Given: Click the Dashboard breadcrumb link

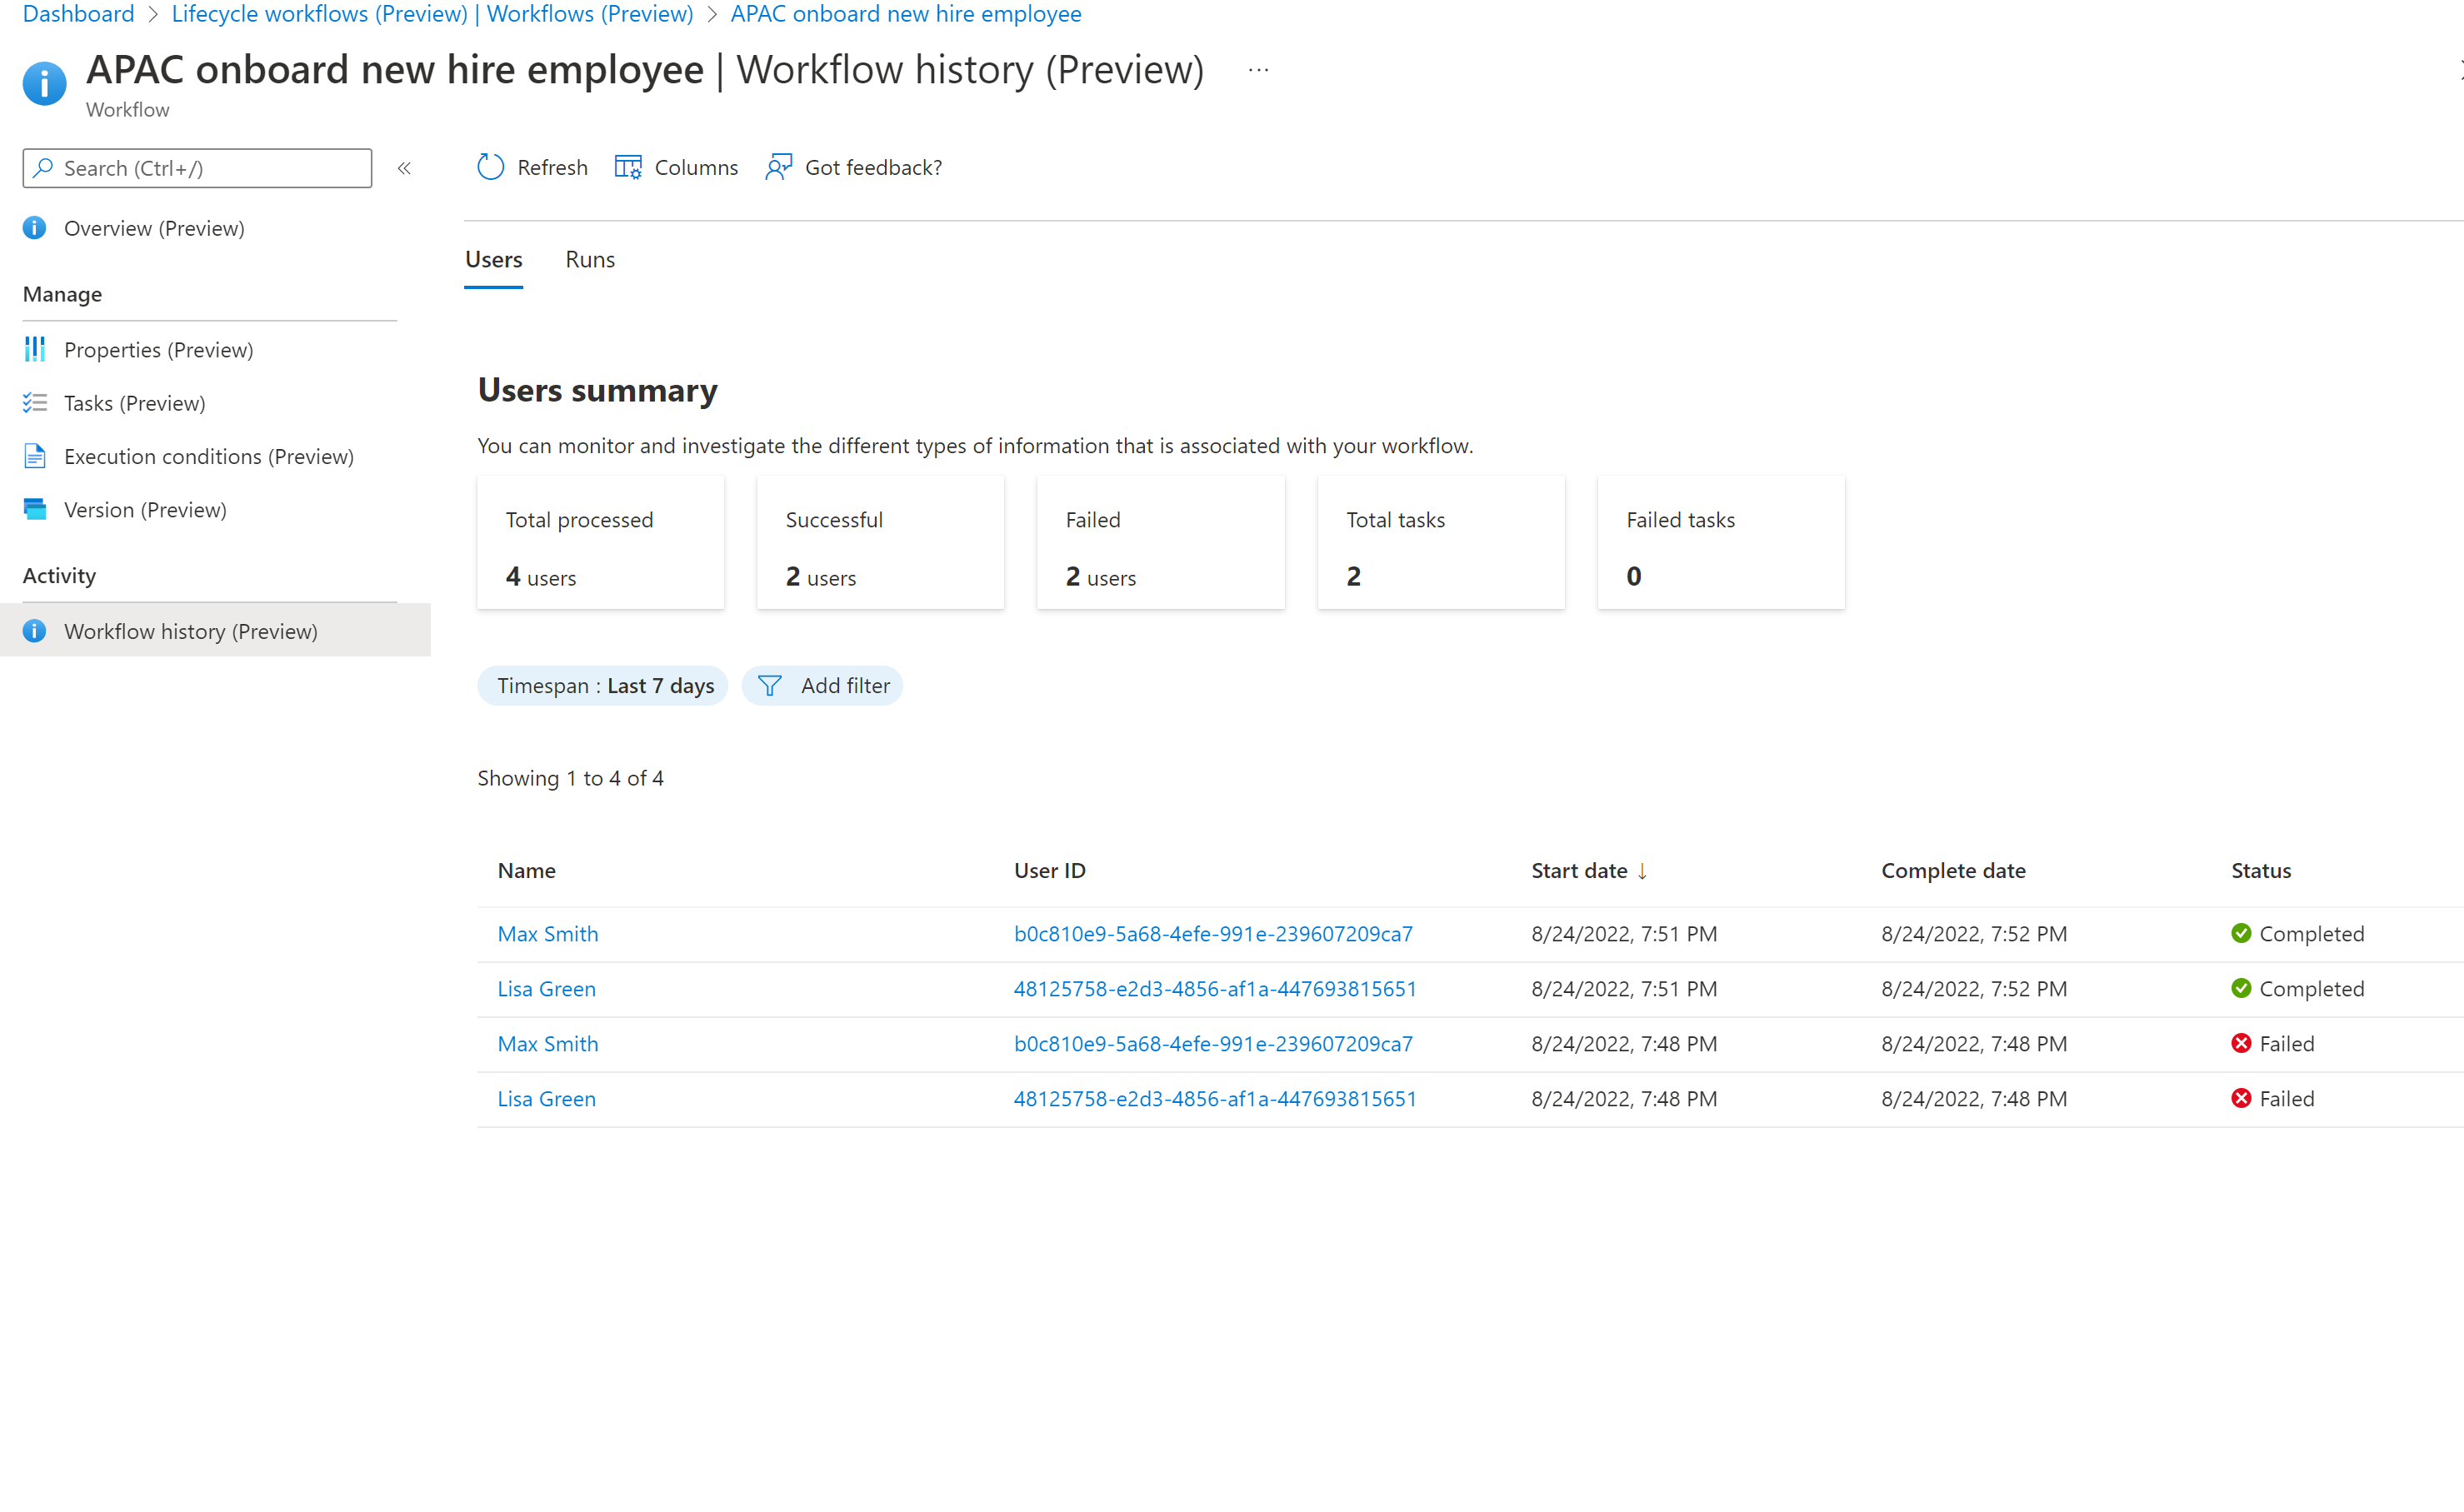Looking at the screenshot, I should tap(74, 14).
